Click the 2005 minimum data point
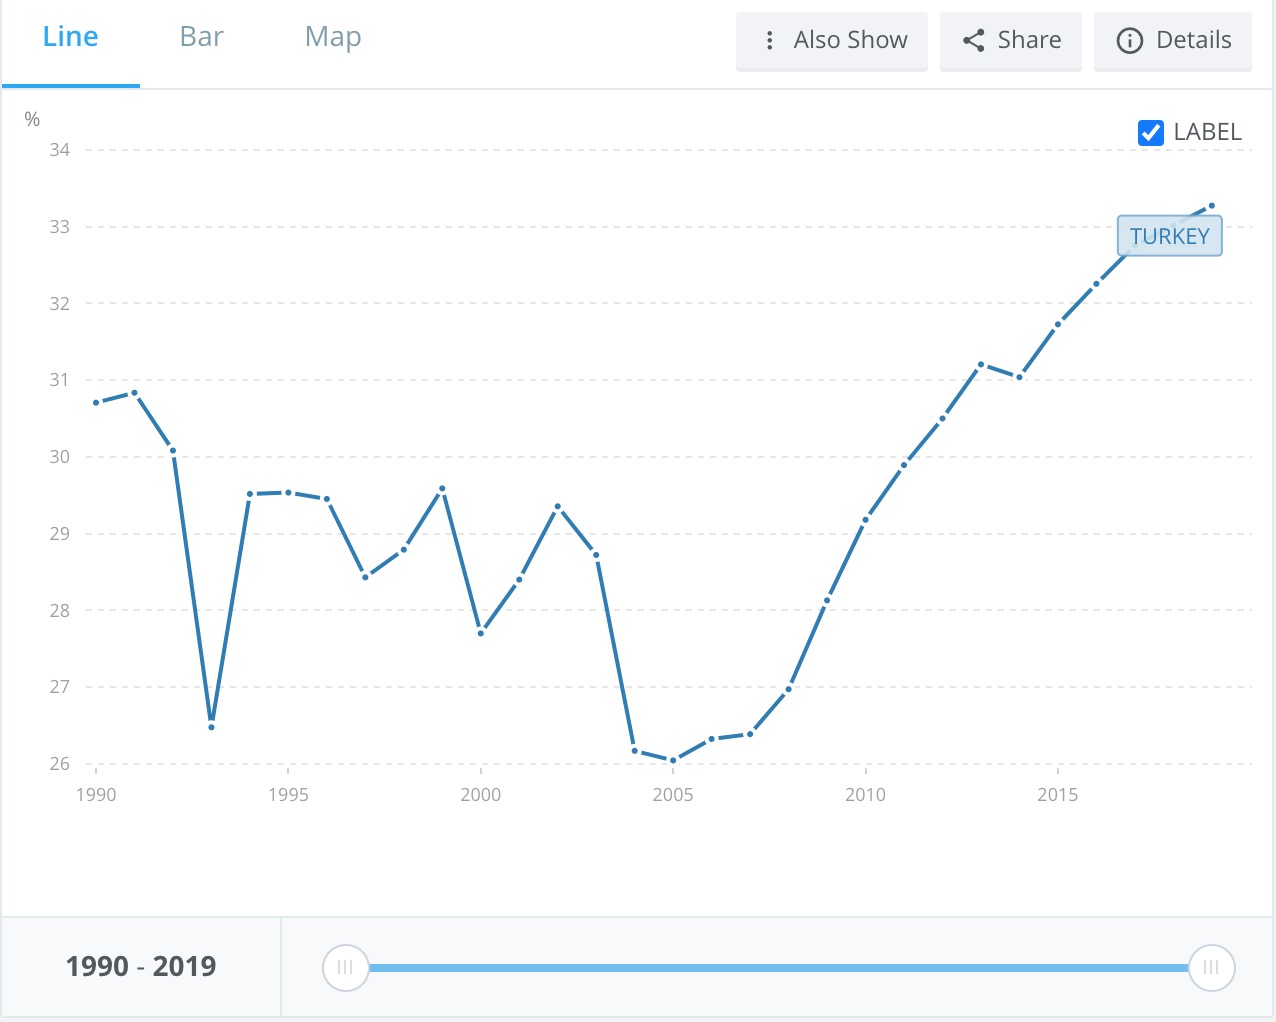 coord(673,761)
